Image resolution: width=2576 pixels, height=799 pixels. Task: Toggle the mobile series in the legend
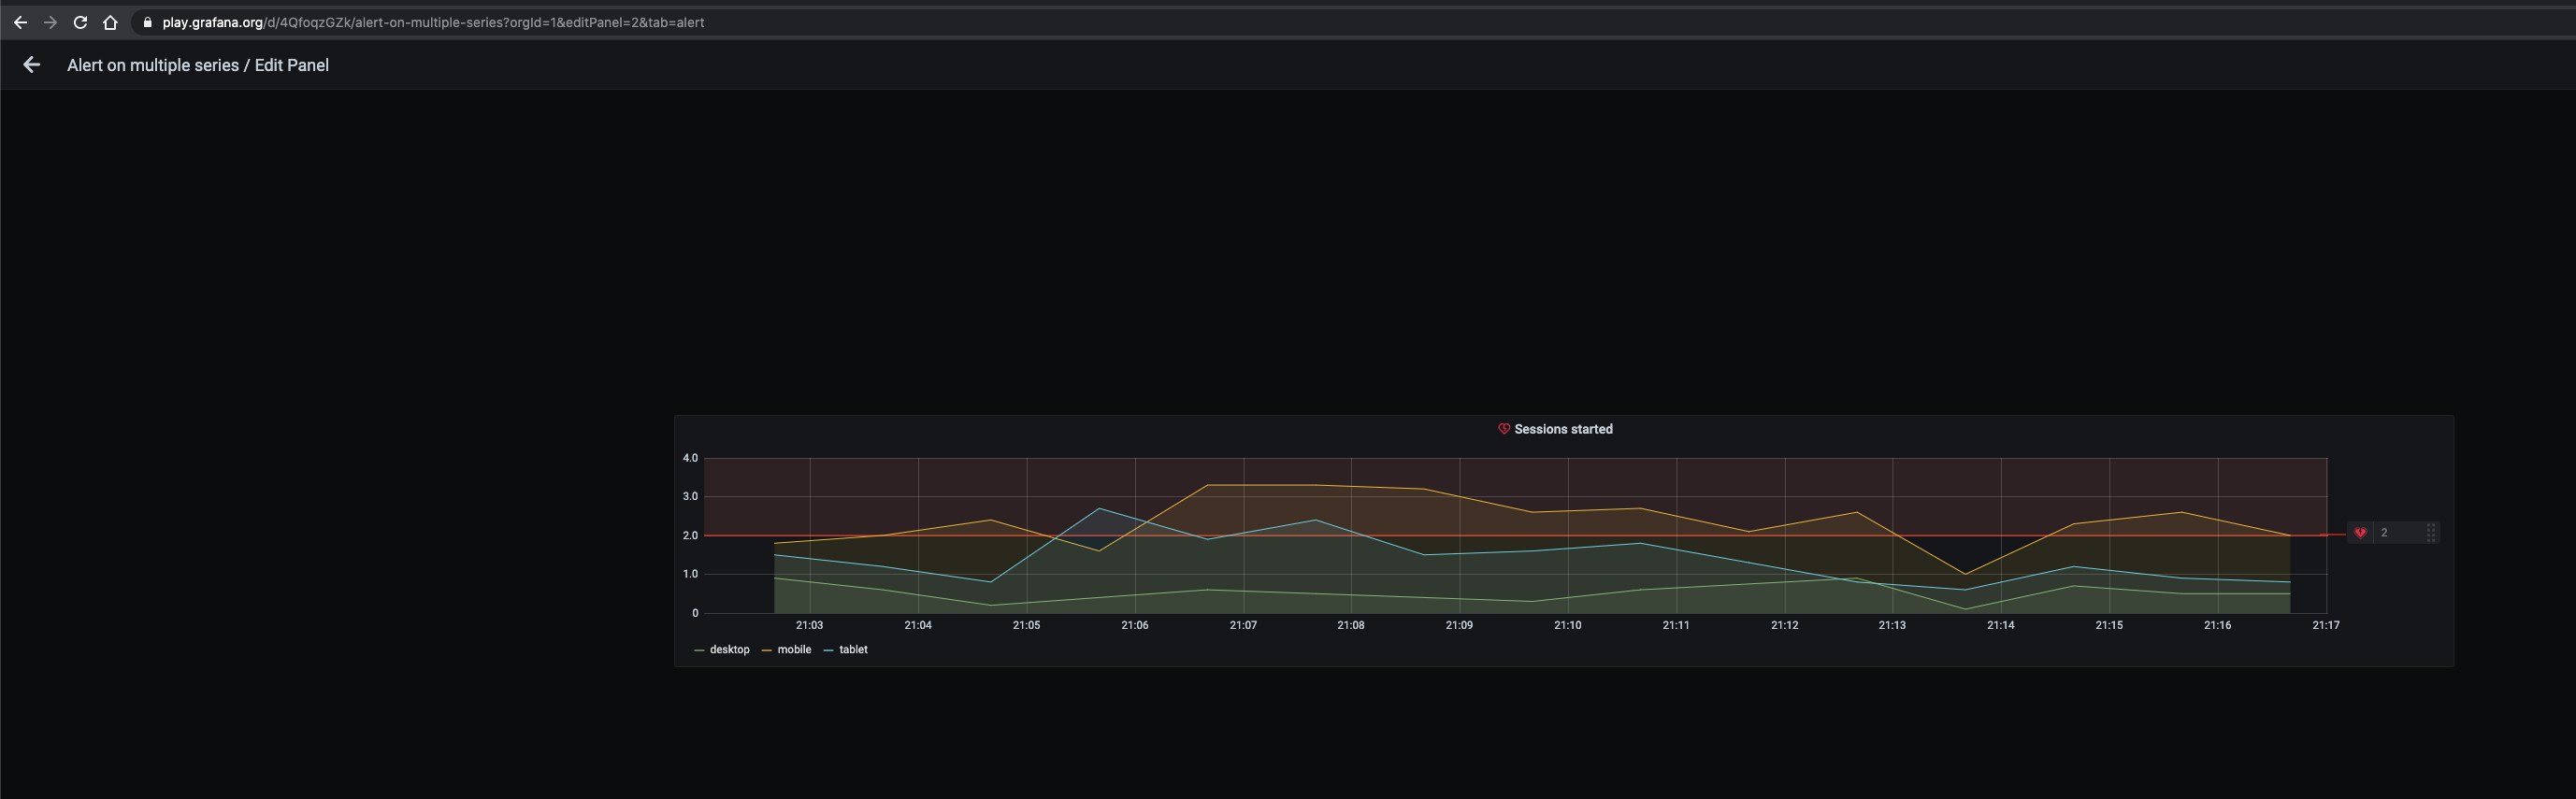(x=794, y=650)
